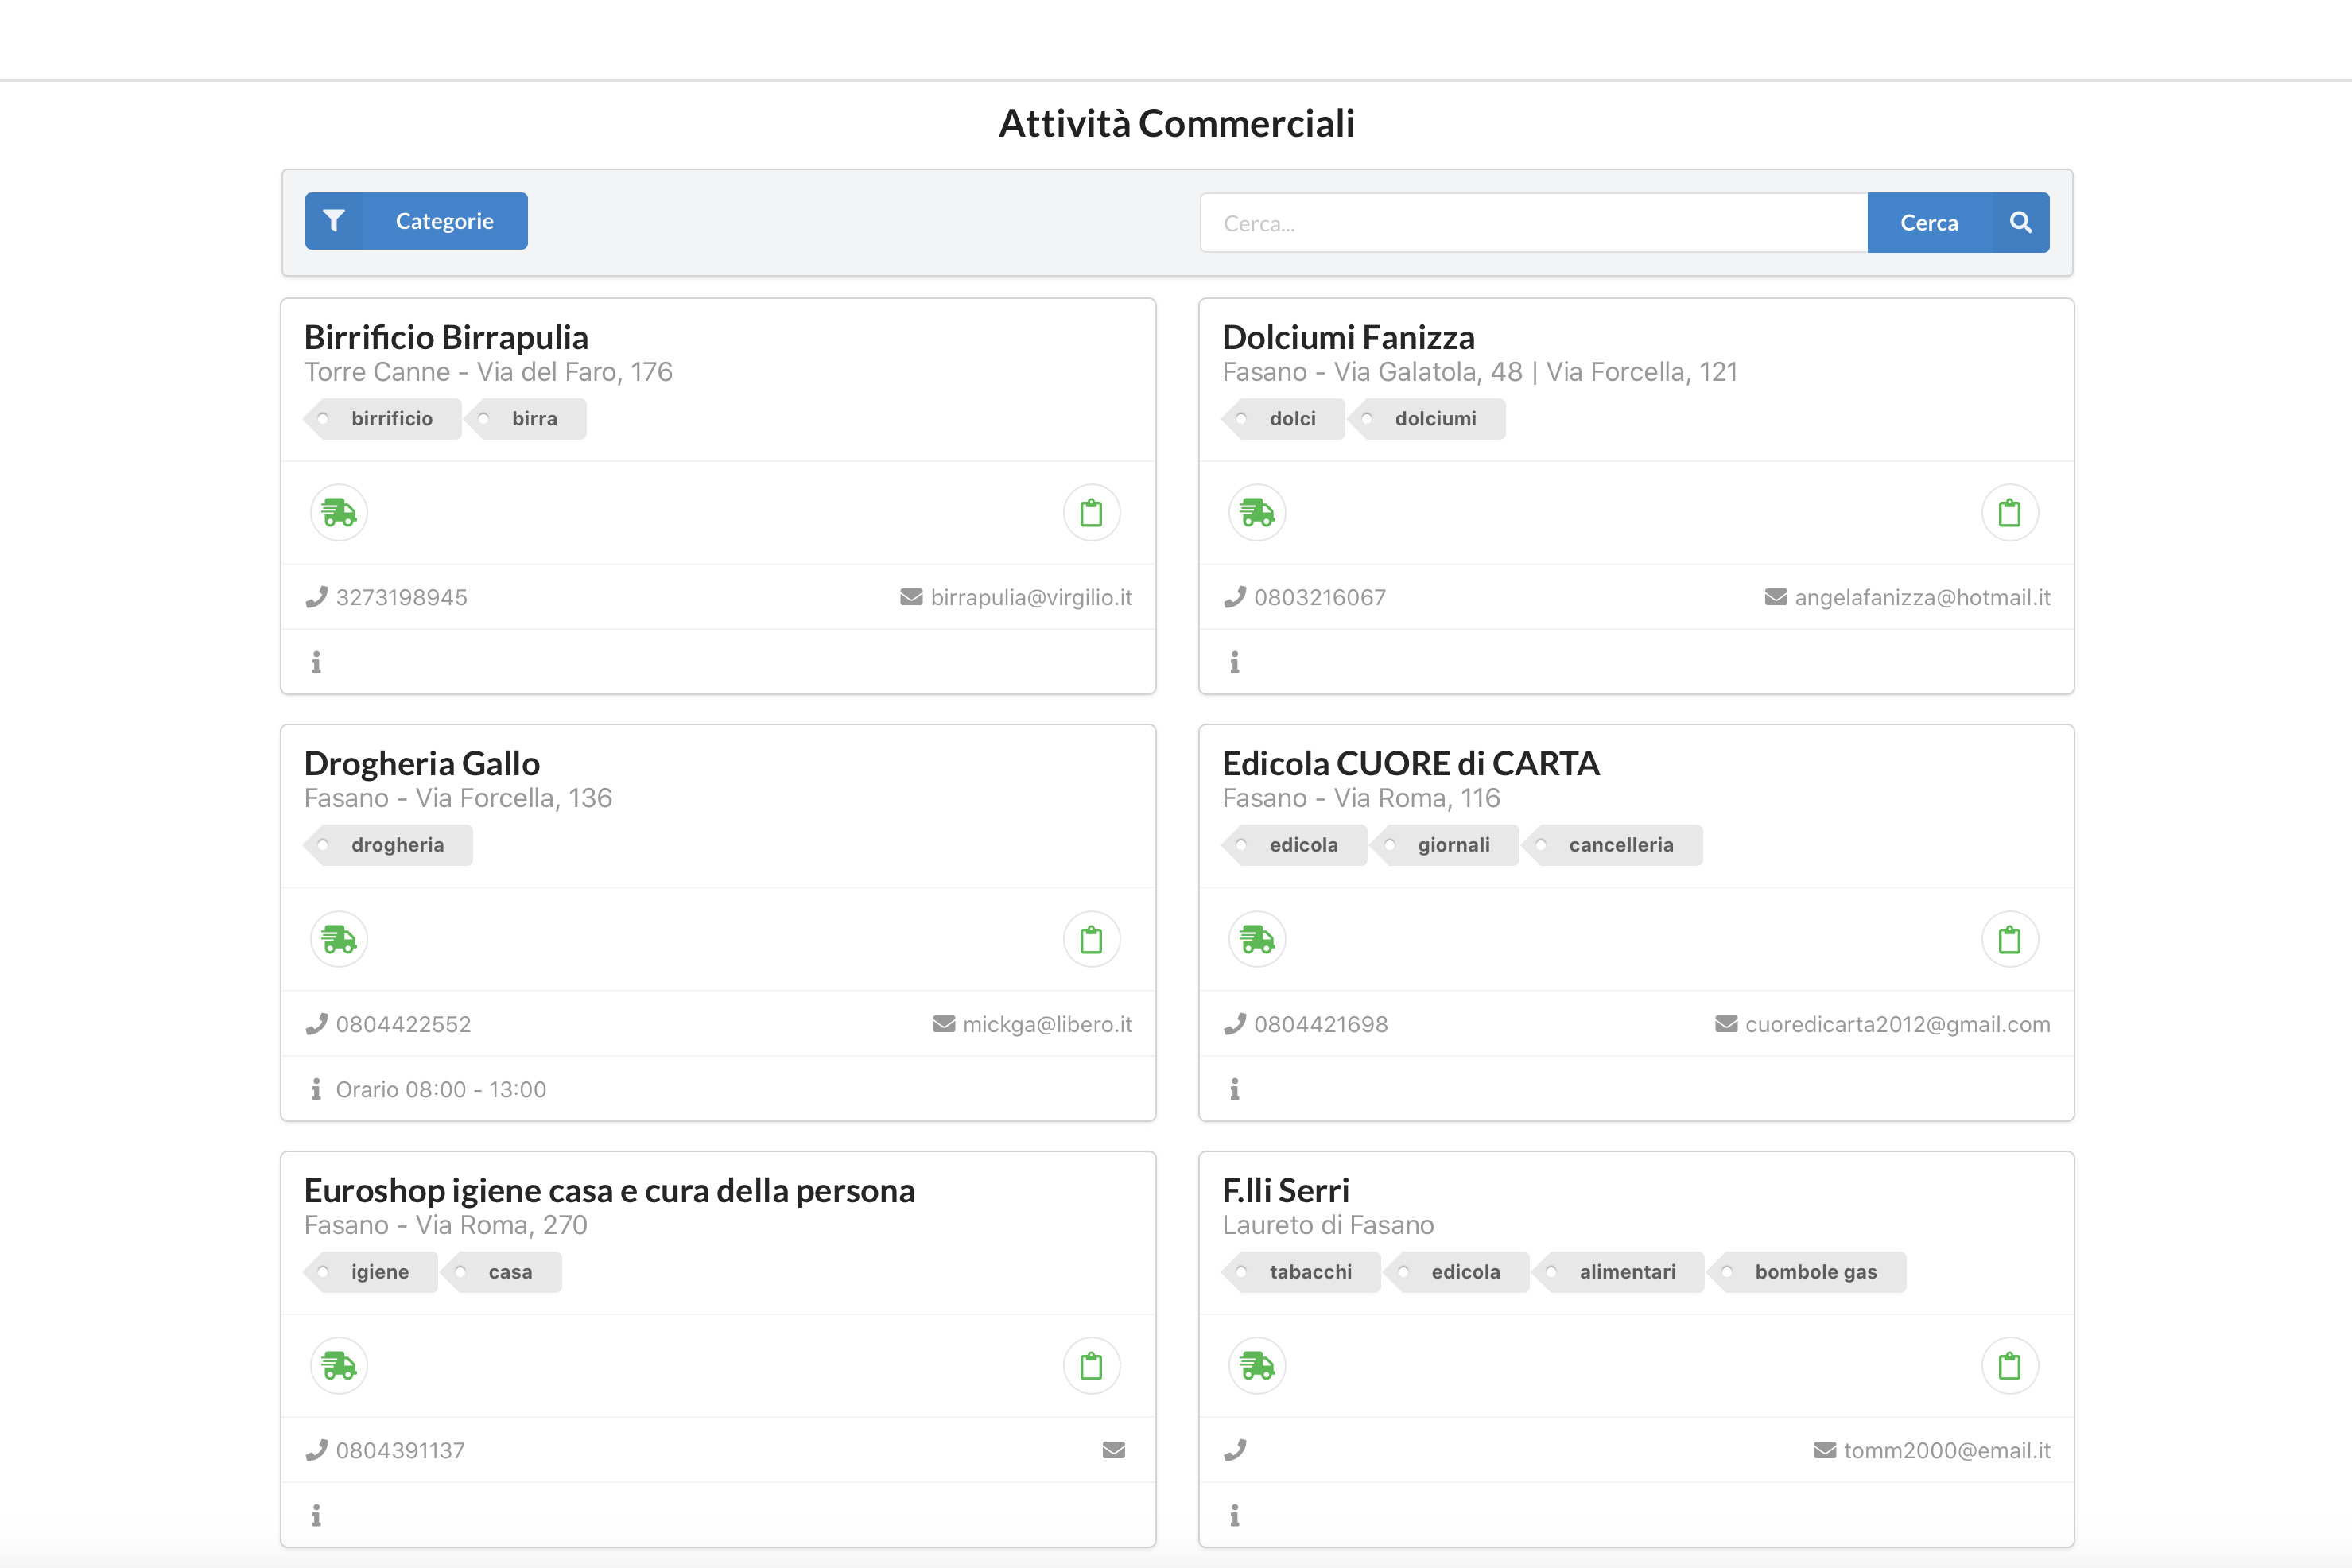2352x1568 pixels.
Task: Click address Fasano - Via Roma, 116
Action: click(x=1361, y=798)
